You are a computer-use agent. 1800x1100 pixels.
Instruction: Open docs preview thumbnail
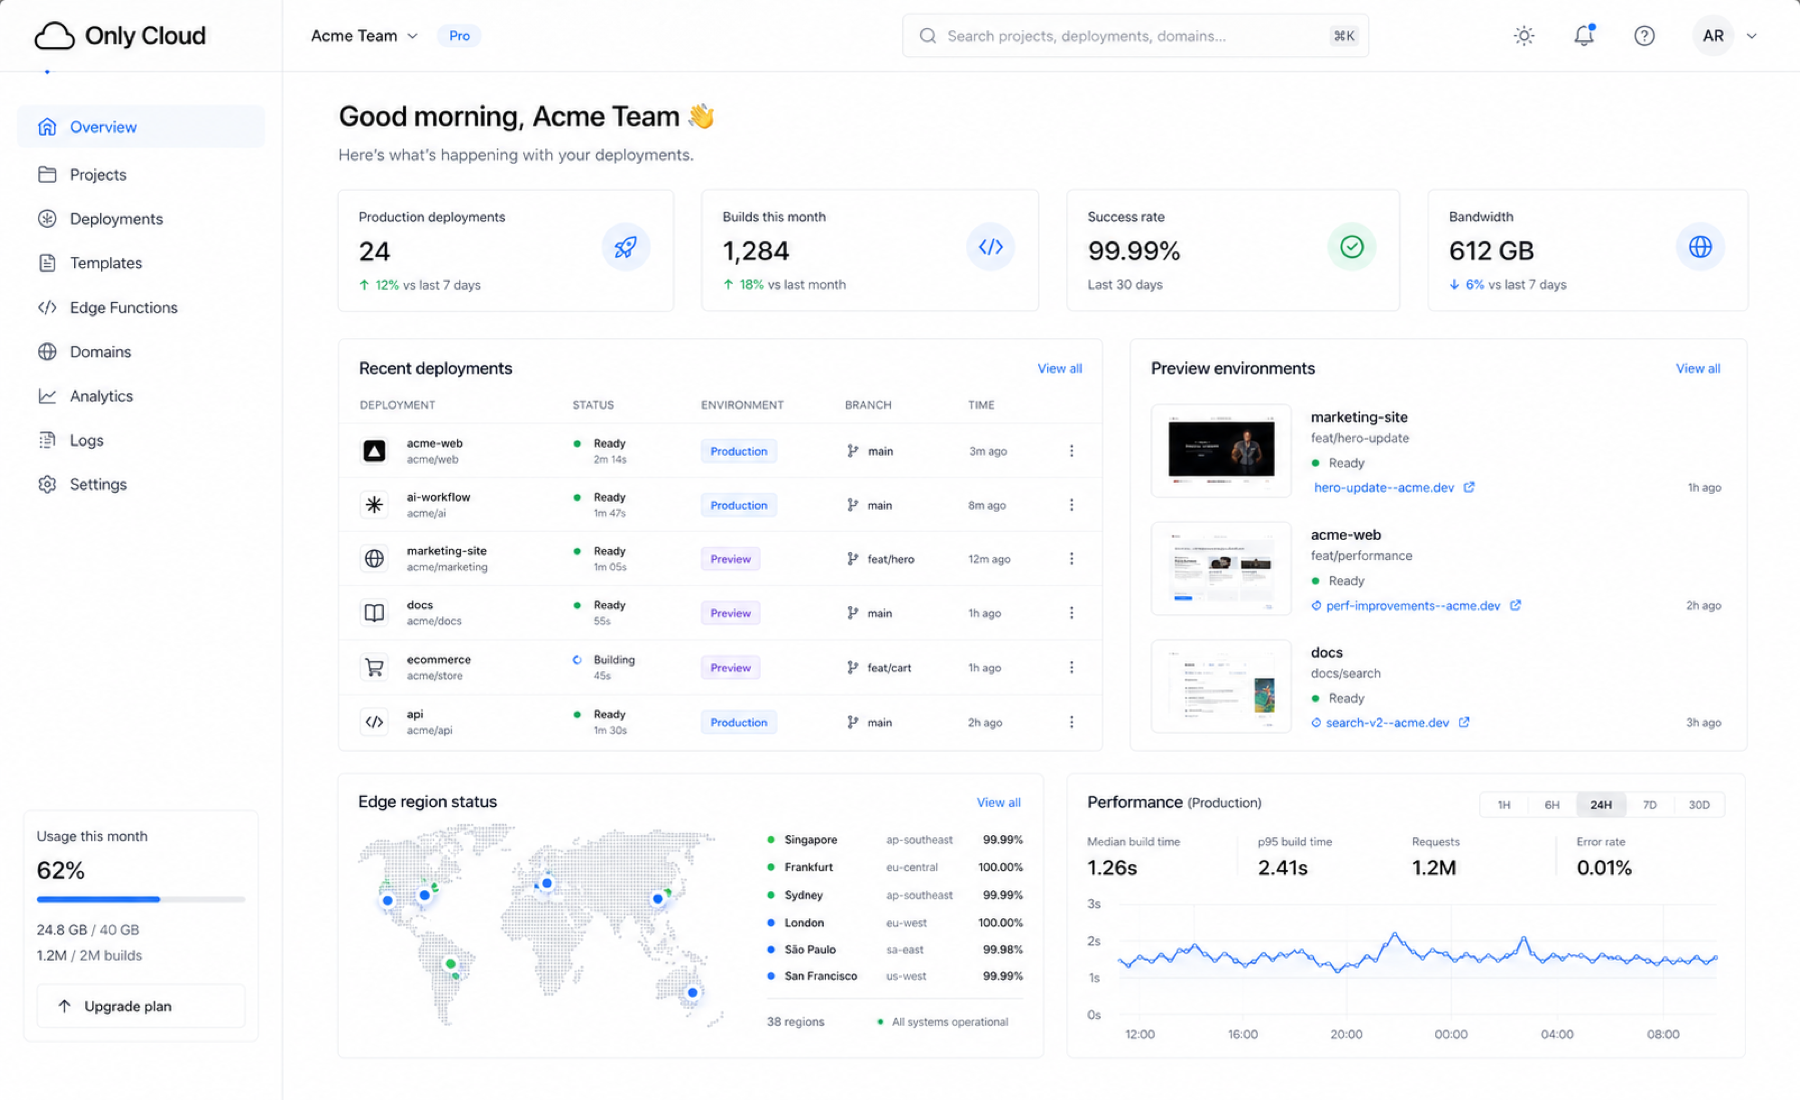click(x=1221, y=686)
